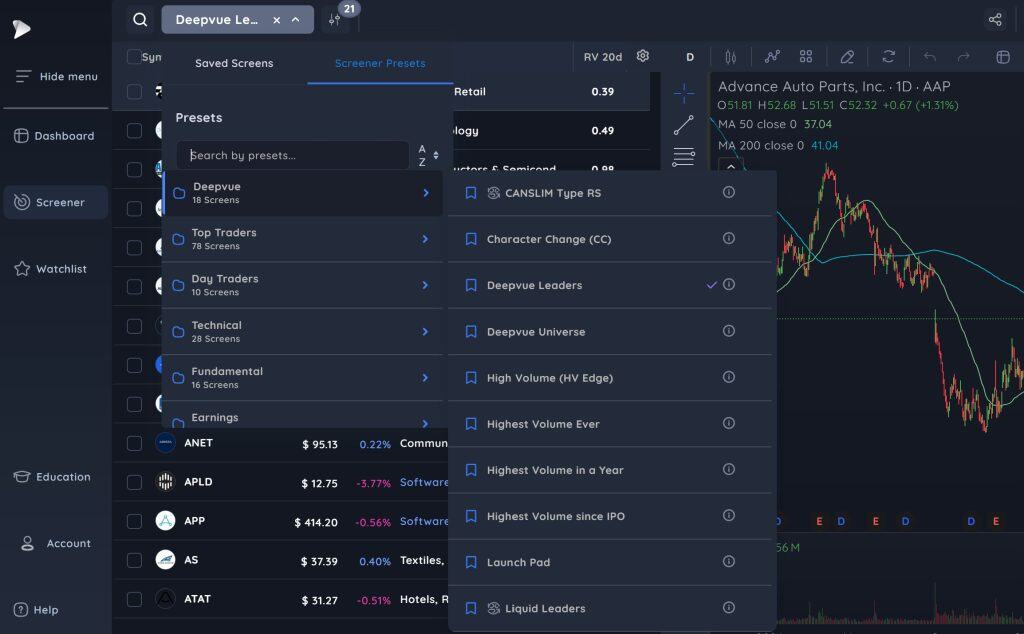
Task: Show info for Character Change (CC) preset
Action: pyautogui.click(x=729, y=238)
